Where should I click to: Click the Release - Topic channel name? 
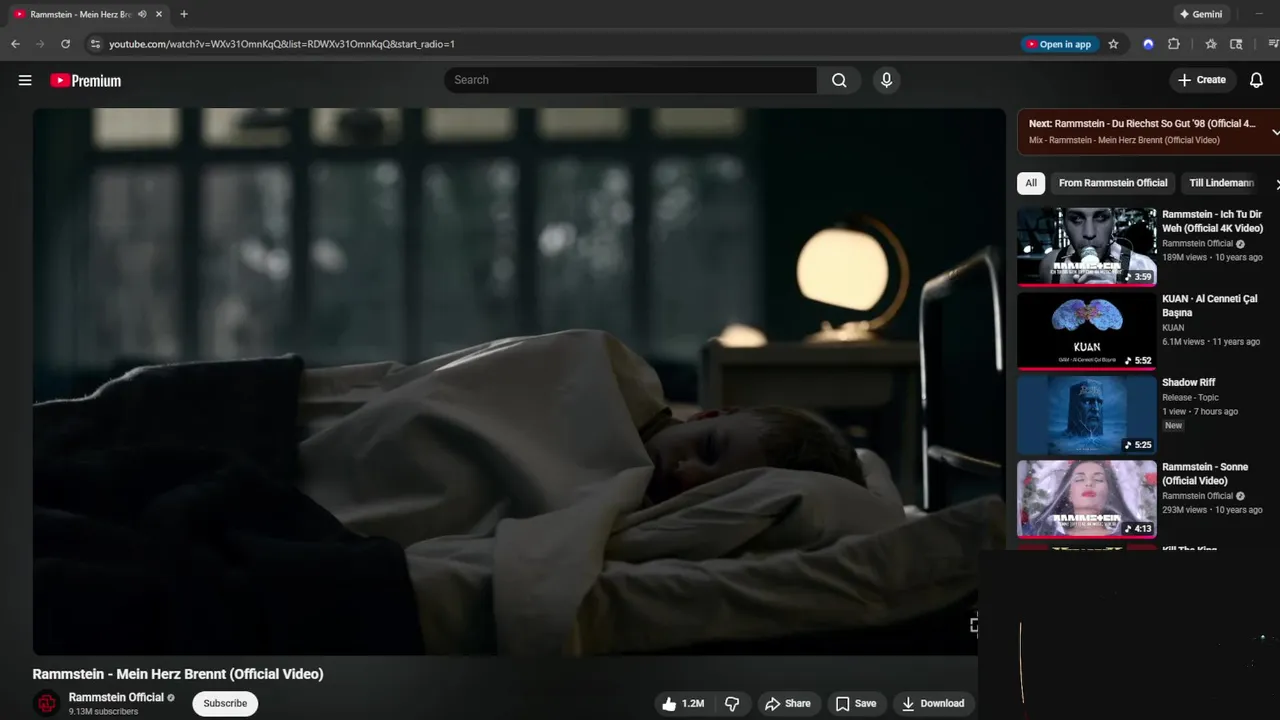(x=1190, y=397)
